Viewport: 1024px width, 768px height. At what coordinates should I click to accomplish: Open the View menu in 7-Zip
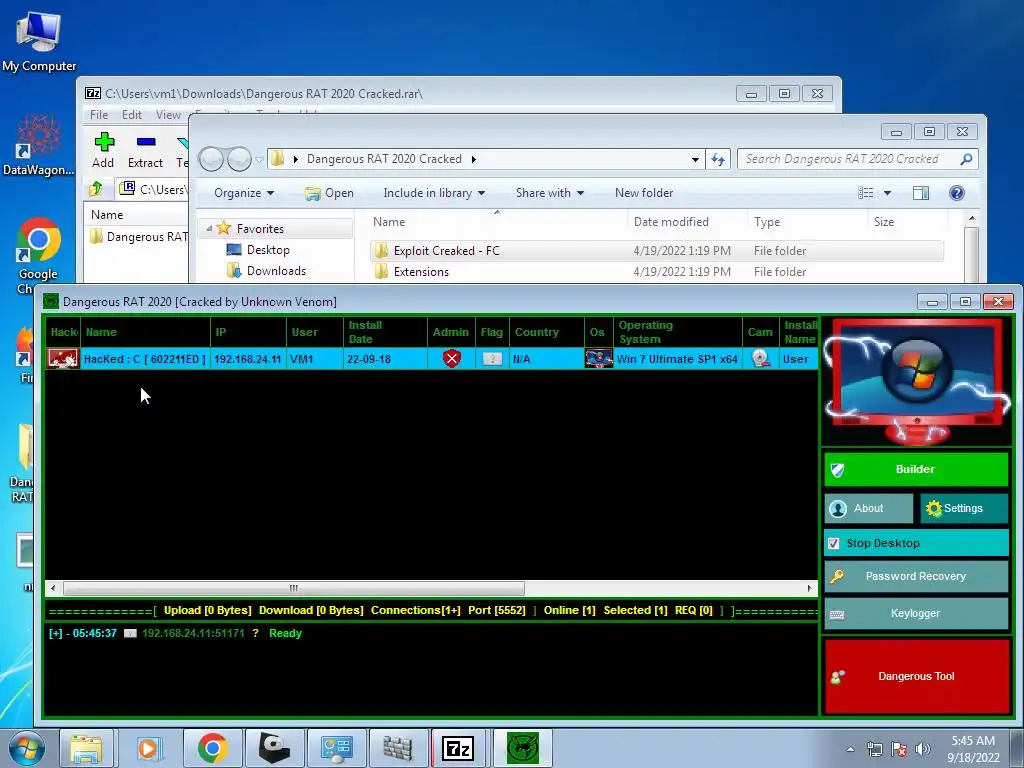tap(168, 115)
